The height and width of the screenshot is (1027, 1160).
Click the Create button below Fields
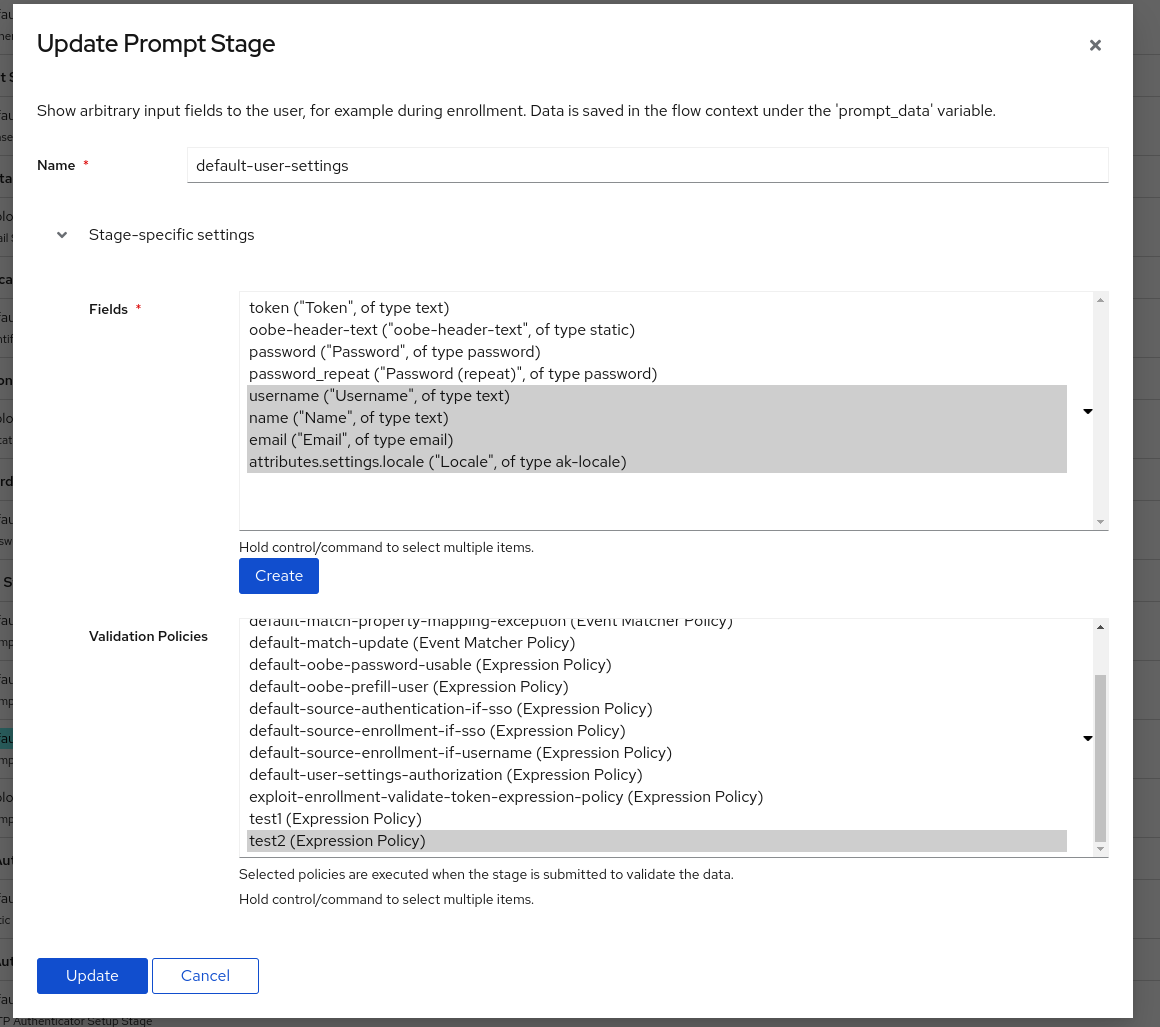tap(278, 575)
